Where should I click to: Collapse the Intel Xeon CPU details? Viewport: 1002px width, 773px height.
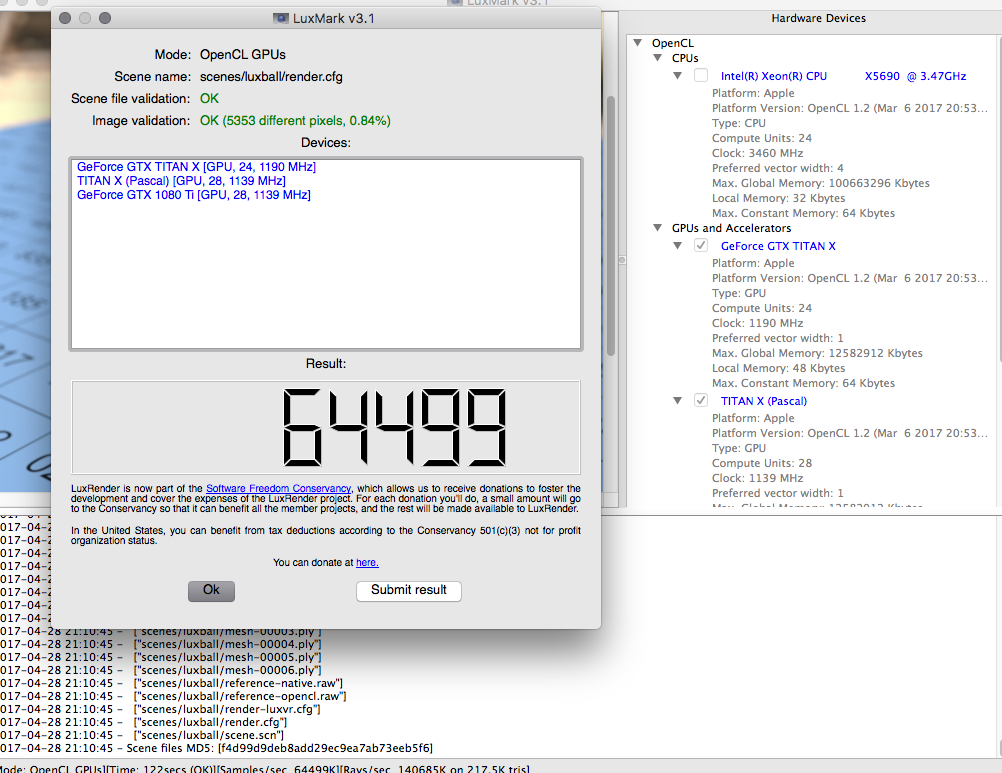tap(677, 75)
